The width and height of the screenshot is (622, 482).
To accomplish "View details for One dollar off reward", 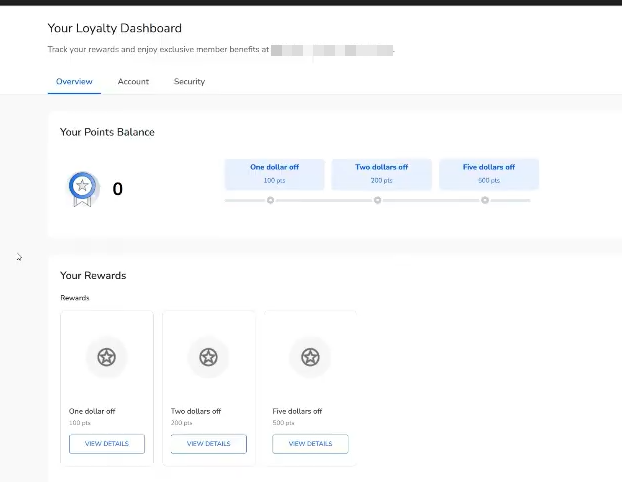I will click(x=107, y=443).
